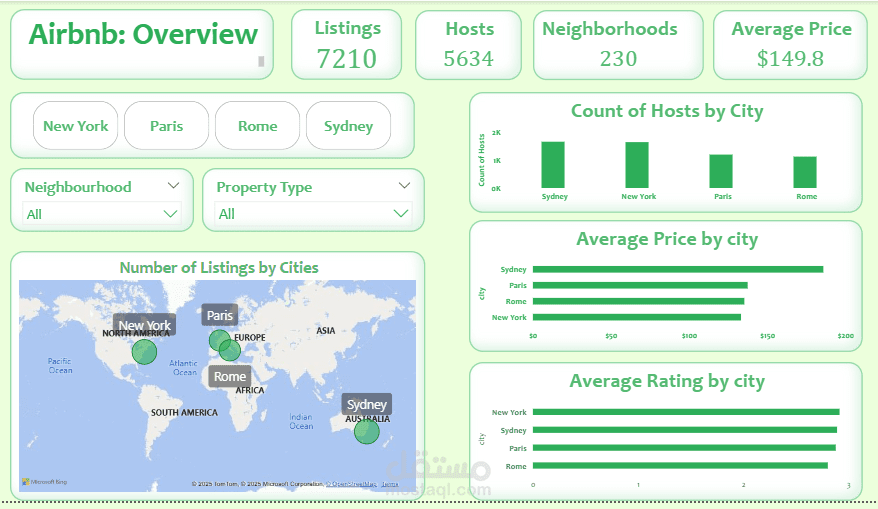Select the Rome map label
The width and height of the screenshot is (878, 509).
point(230,376)
